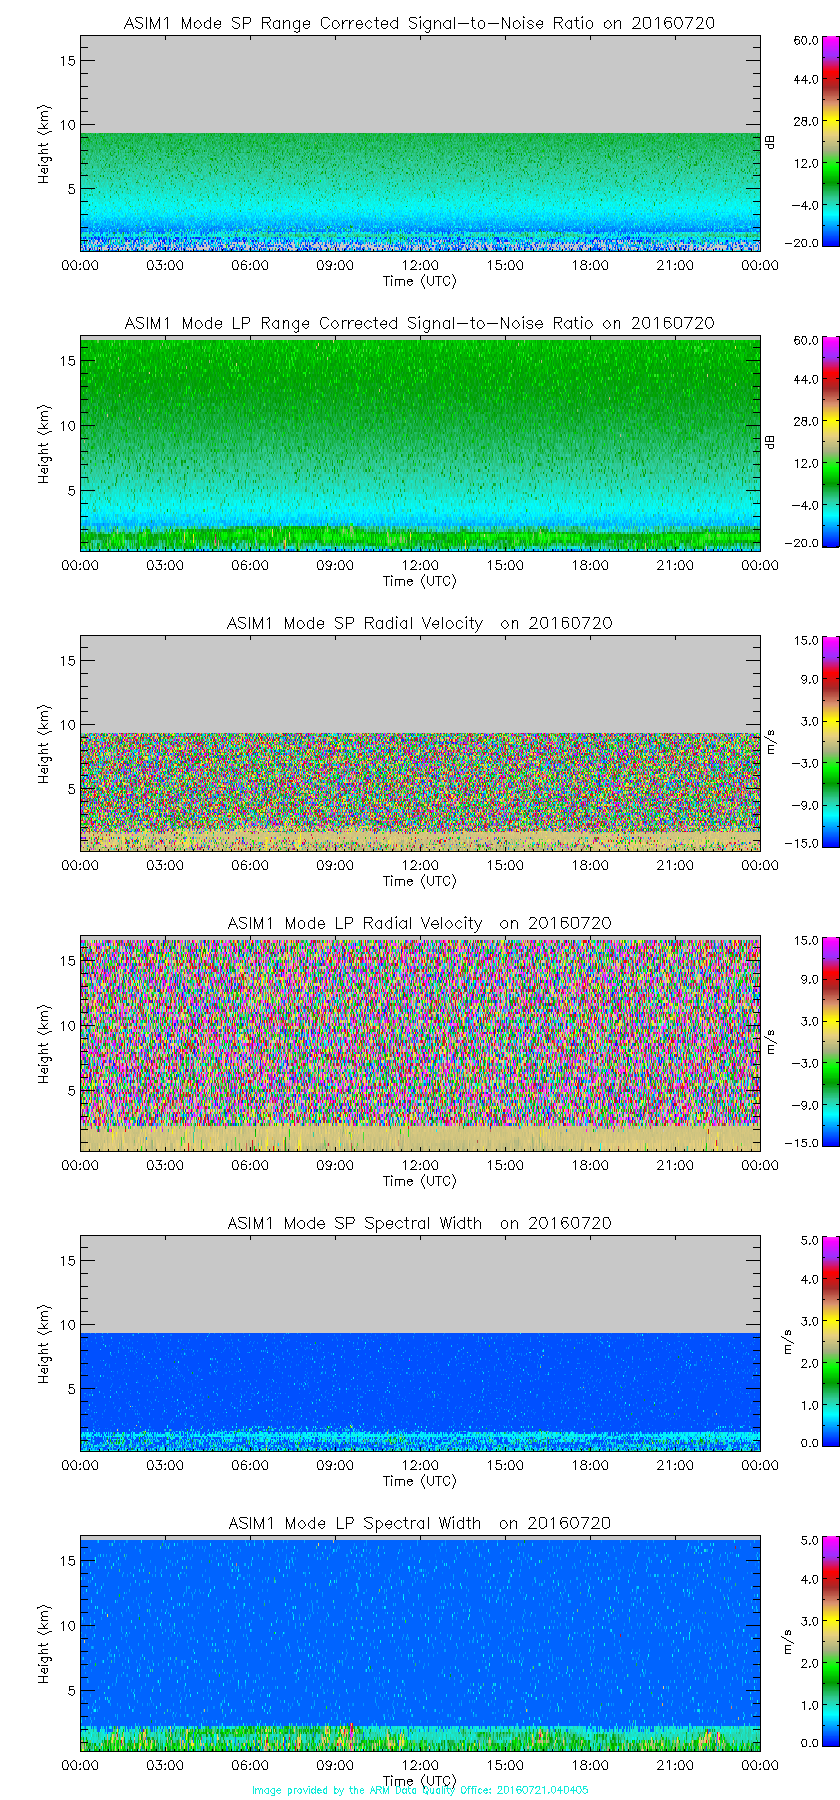Image resolution: width=840 pixels, height=1800 pixels.
Task: Click the Mode SP Spectral Width title
Action: coord(419,1223)
